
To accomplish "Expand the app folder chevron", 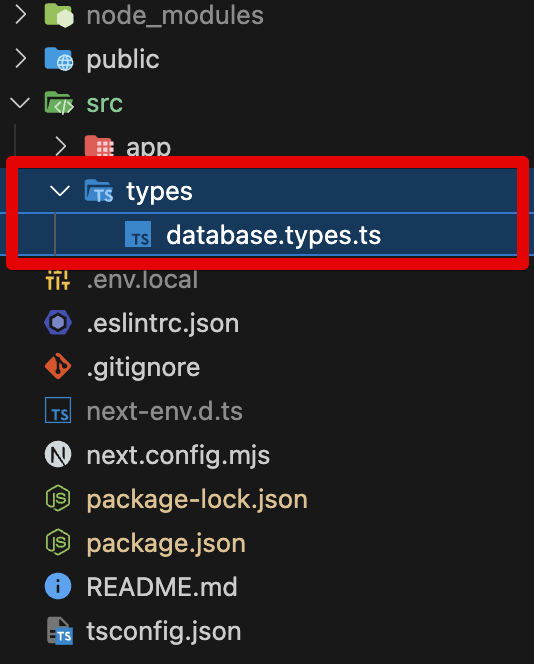I will tap(60, 147).
